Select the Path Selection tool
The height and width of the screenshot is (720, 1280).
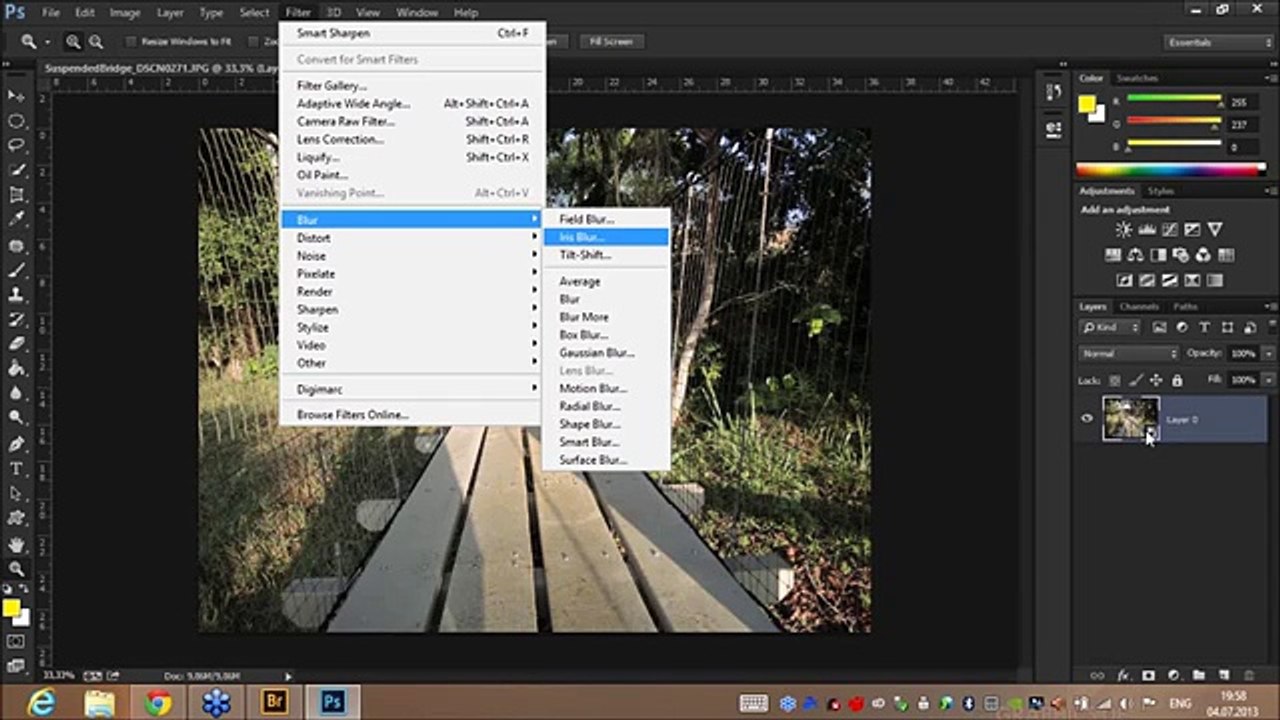16,494
